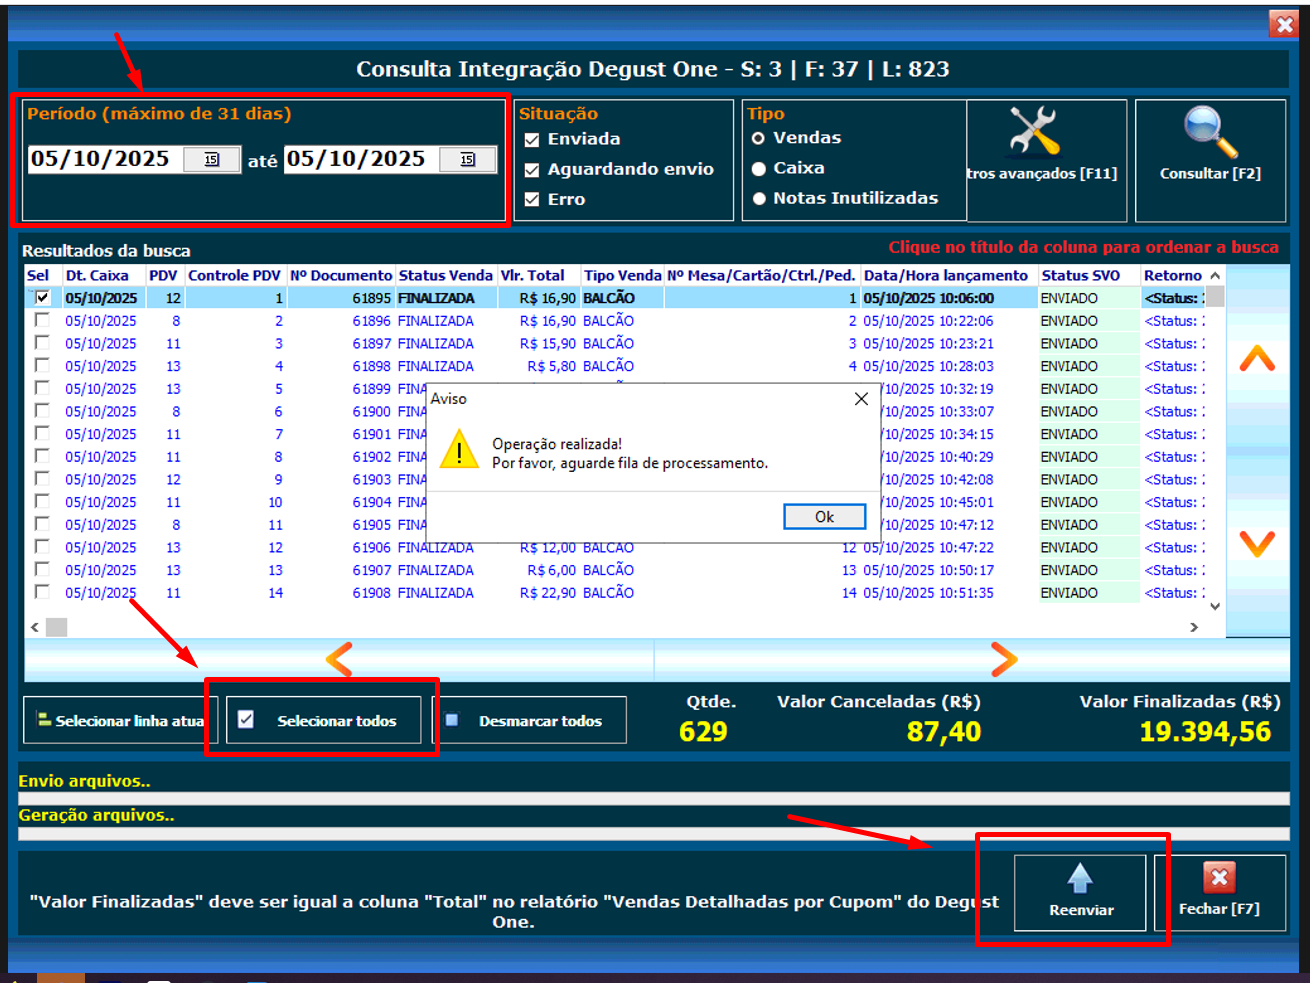Click the Geração arquivos progress bar
The image size is (1310, 983).
654,834
